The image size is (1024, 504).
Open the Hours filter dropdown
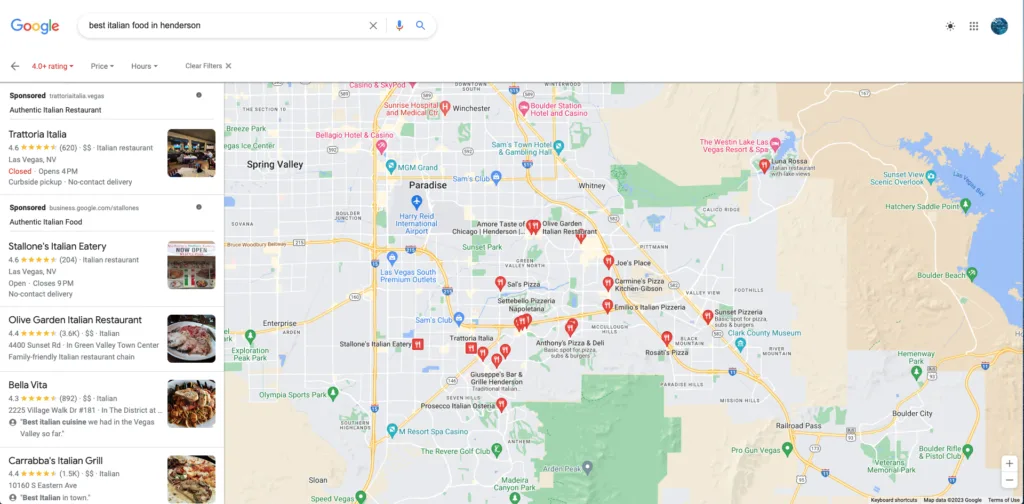pyautogui.click(x=144, y=66)
